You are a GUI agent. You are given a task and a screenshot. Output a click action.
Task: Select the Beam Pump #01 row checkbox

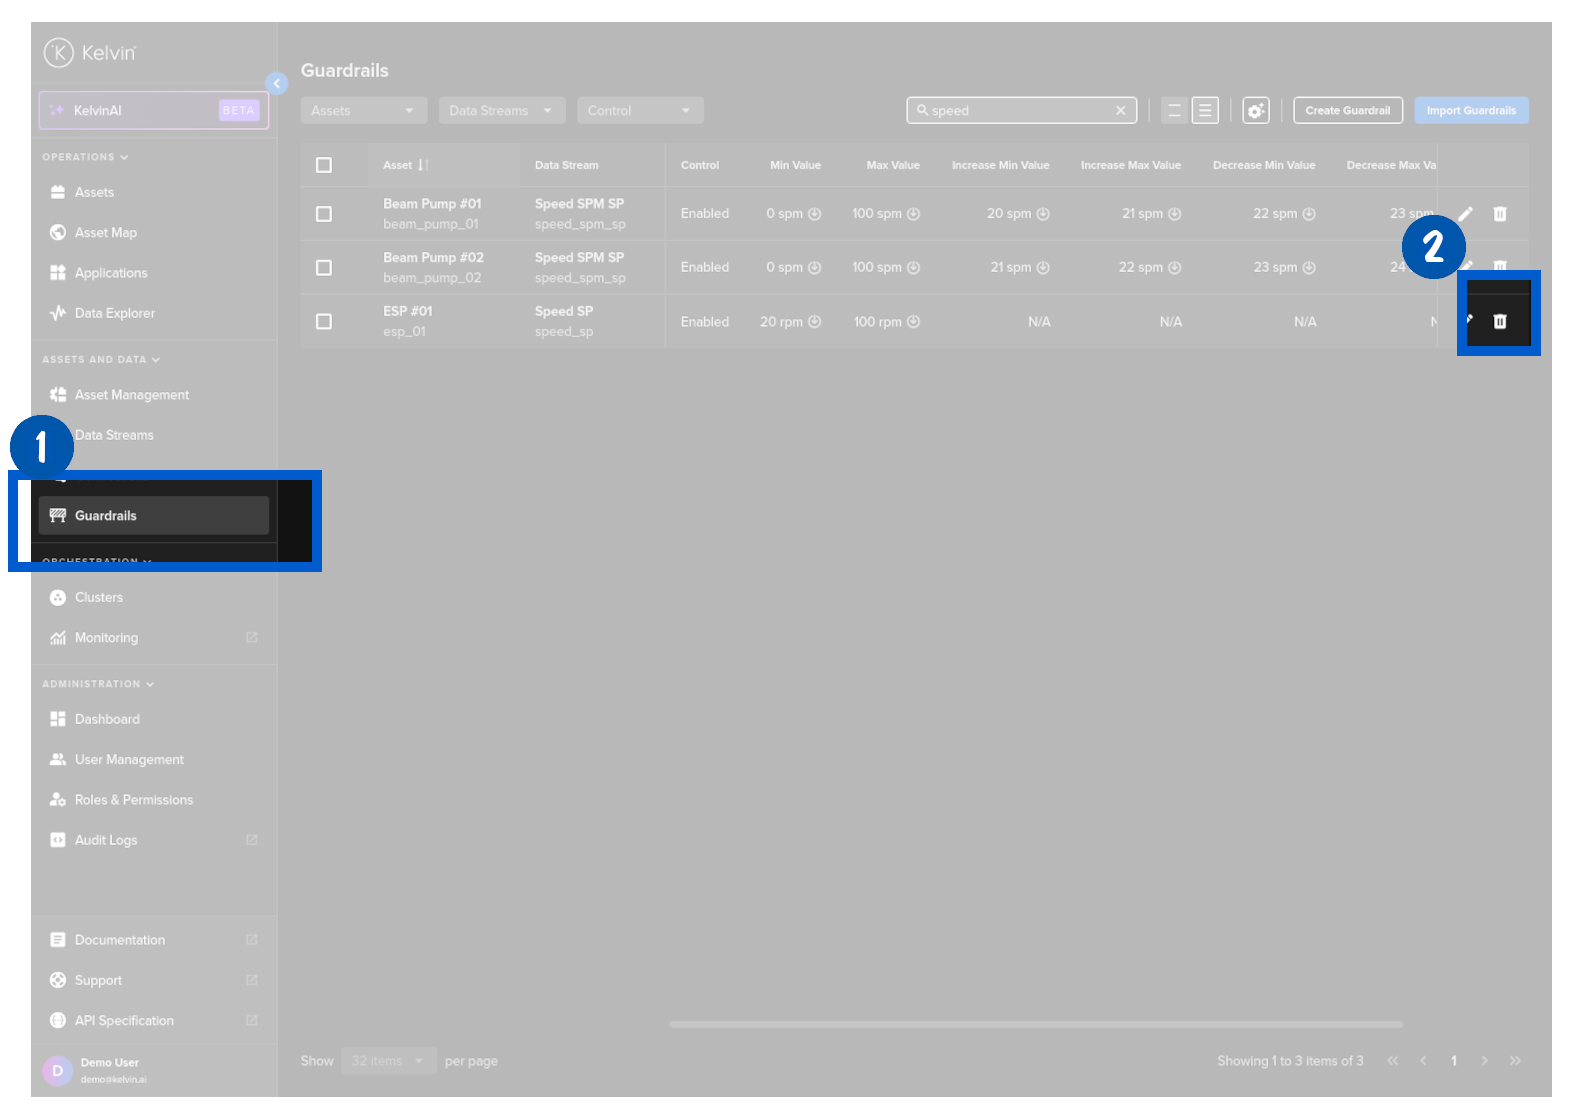point(324,214)
